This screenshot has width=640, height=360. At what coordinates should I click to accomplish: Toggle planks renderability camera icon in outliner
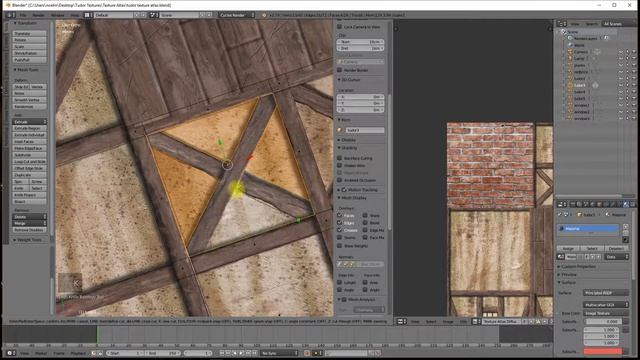634,65
